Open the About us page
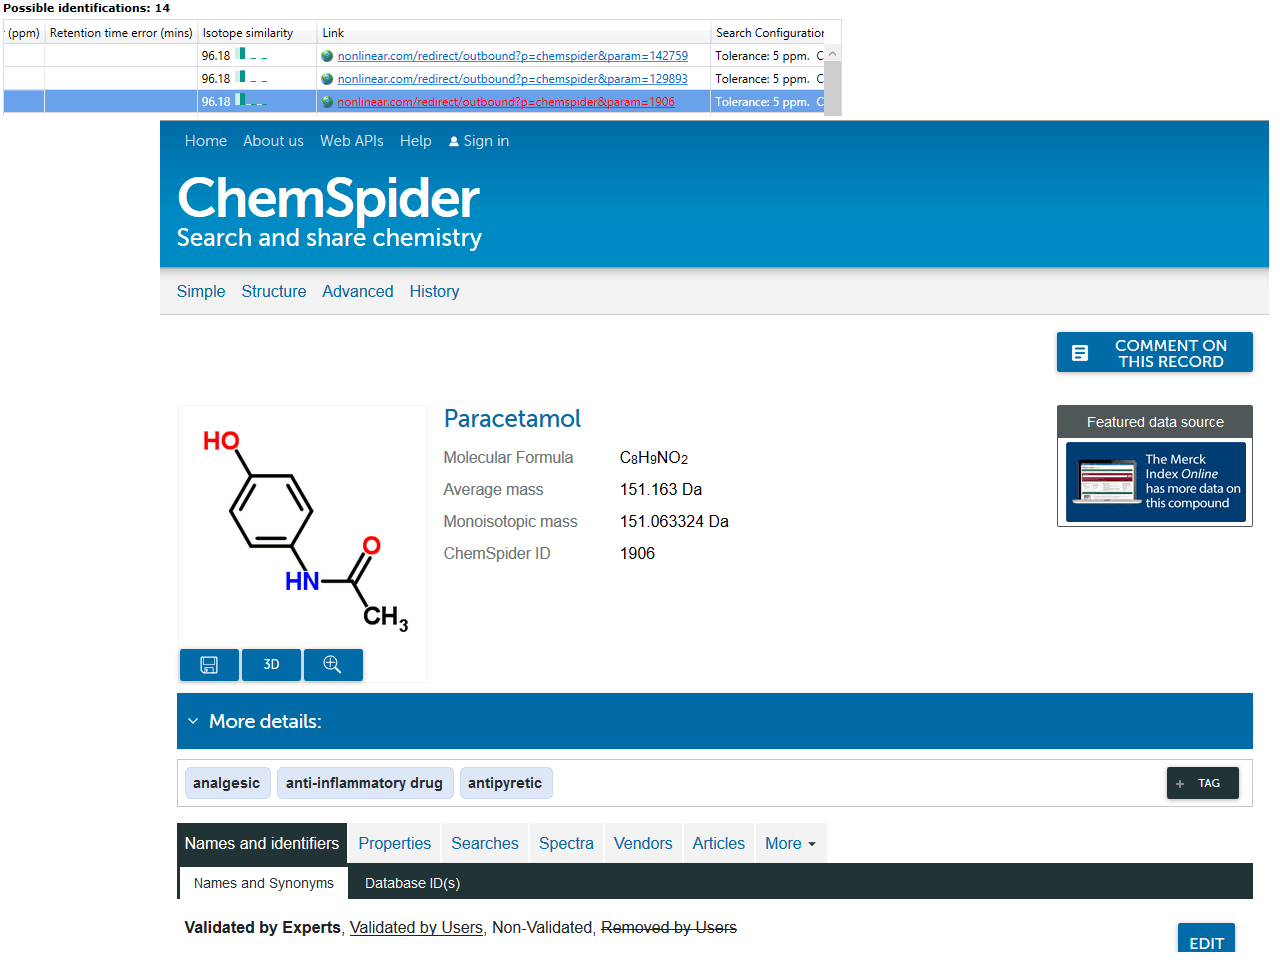Screen dimensions: 1280x960 [273, 141]
